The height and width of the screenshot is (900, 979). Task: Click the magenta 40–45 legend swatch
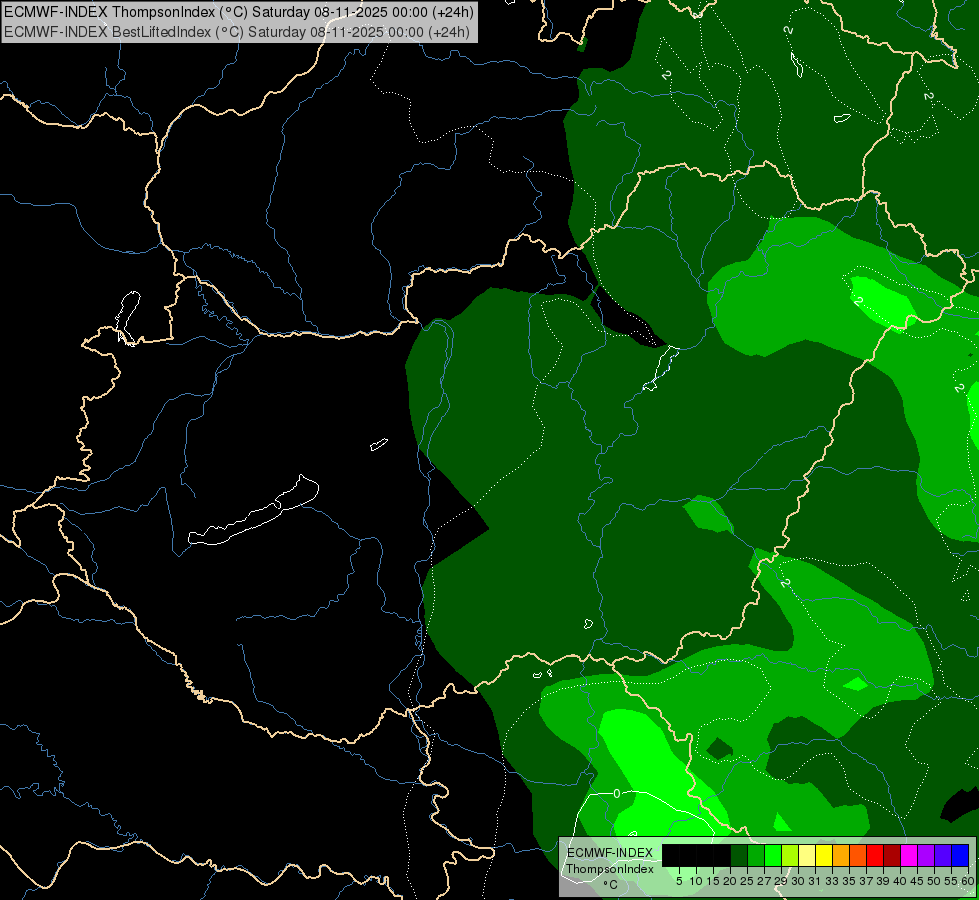908,855
